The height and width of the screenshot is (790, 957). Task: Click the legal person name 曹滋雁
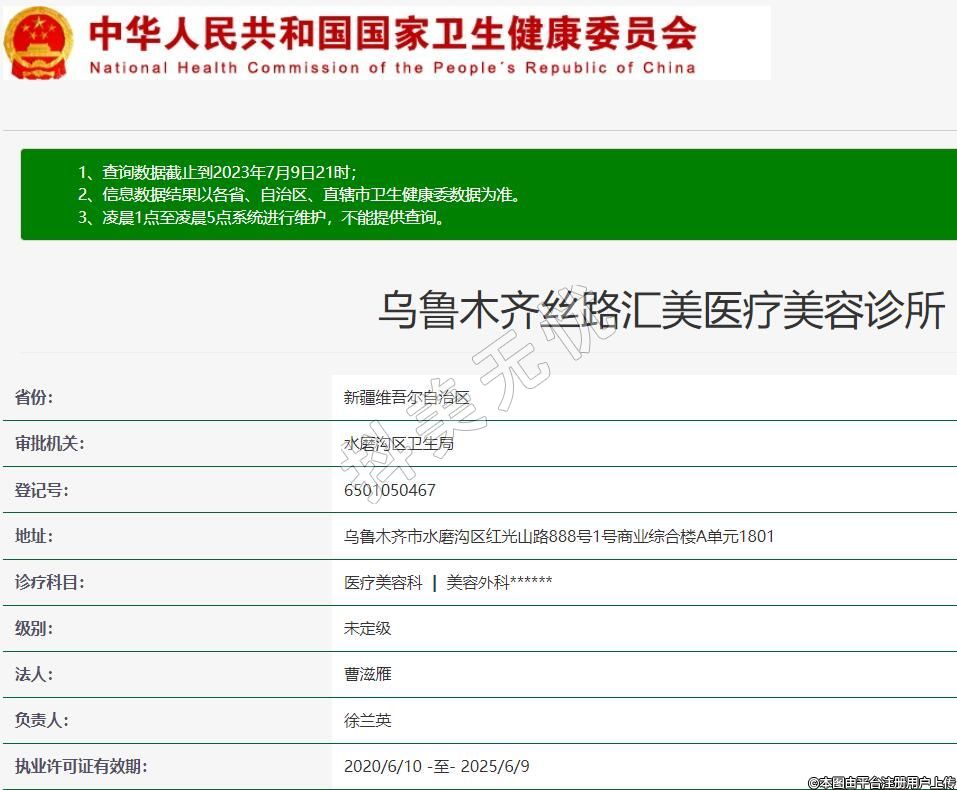(367, 674)
